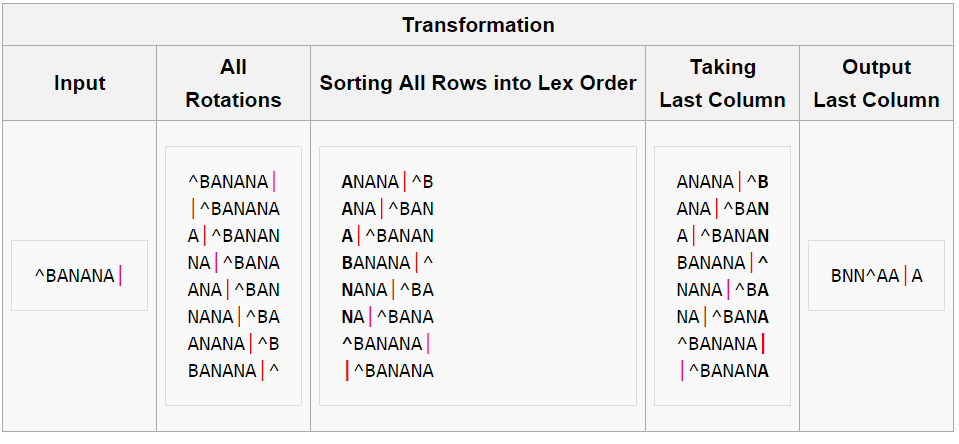Click the last row in the sorted rows column

pyautogui.click(x=389, y=370)
